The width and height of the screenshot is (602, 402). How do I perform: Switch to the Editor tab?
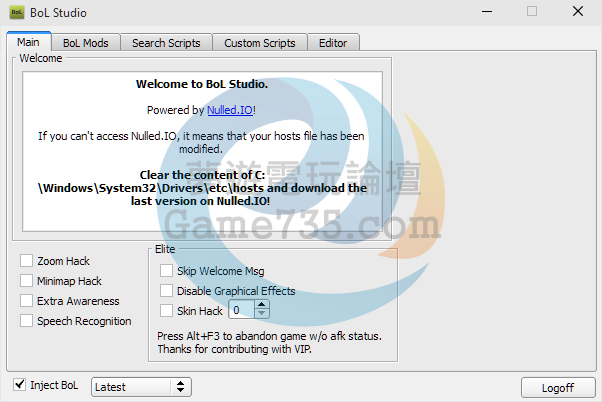(x=333, y=43)
